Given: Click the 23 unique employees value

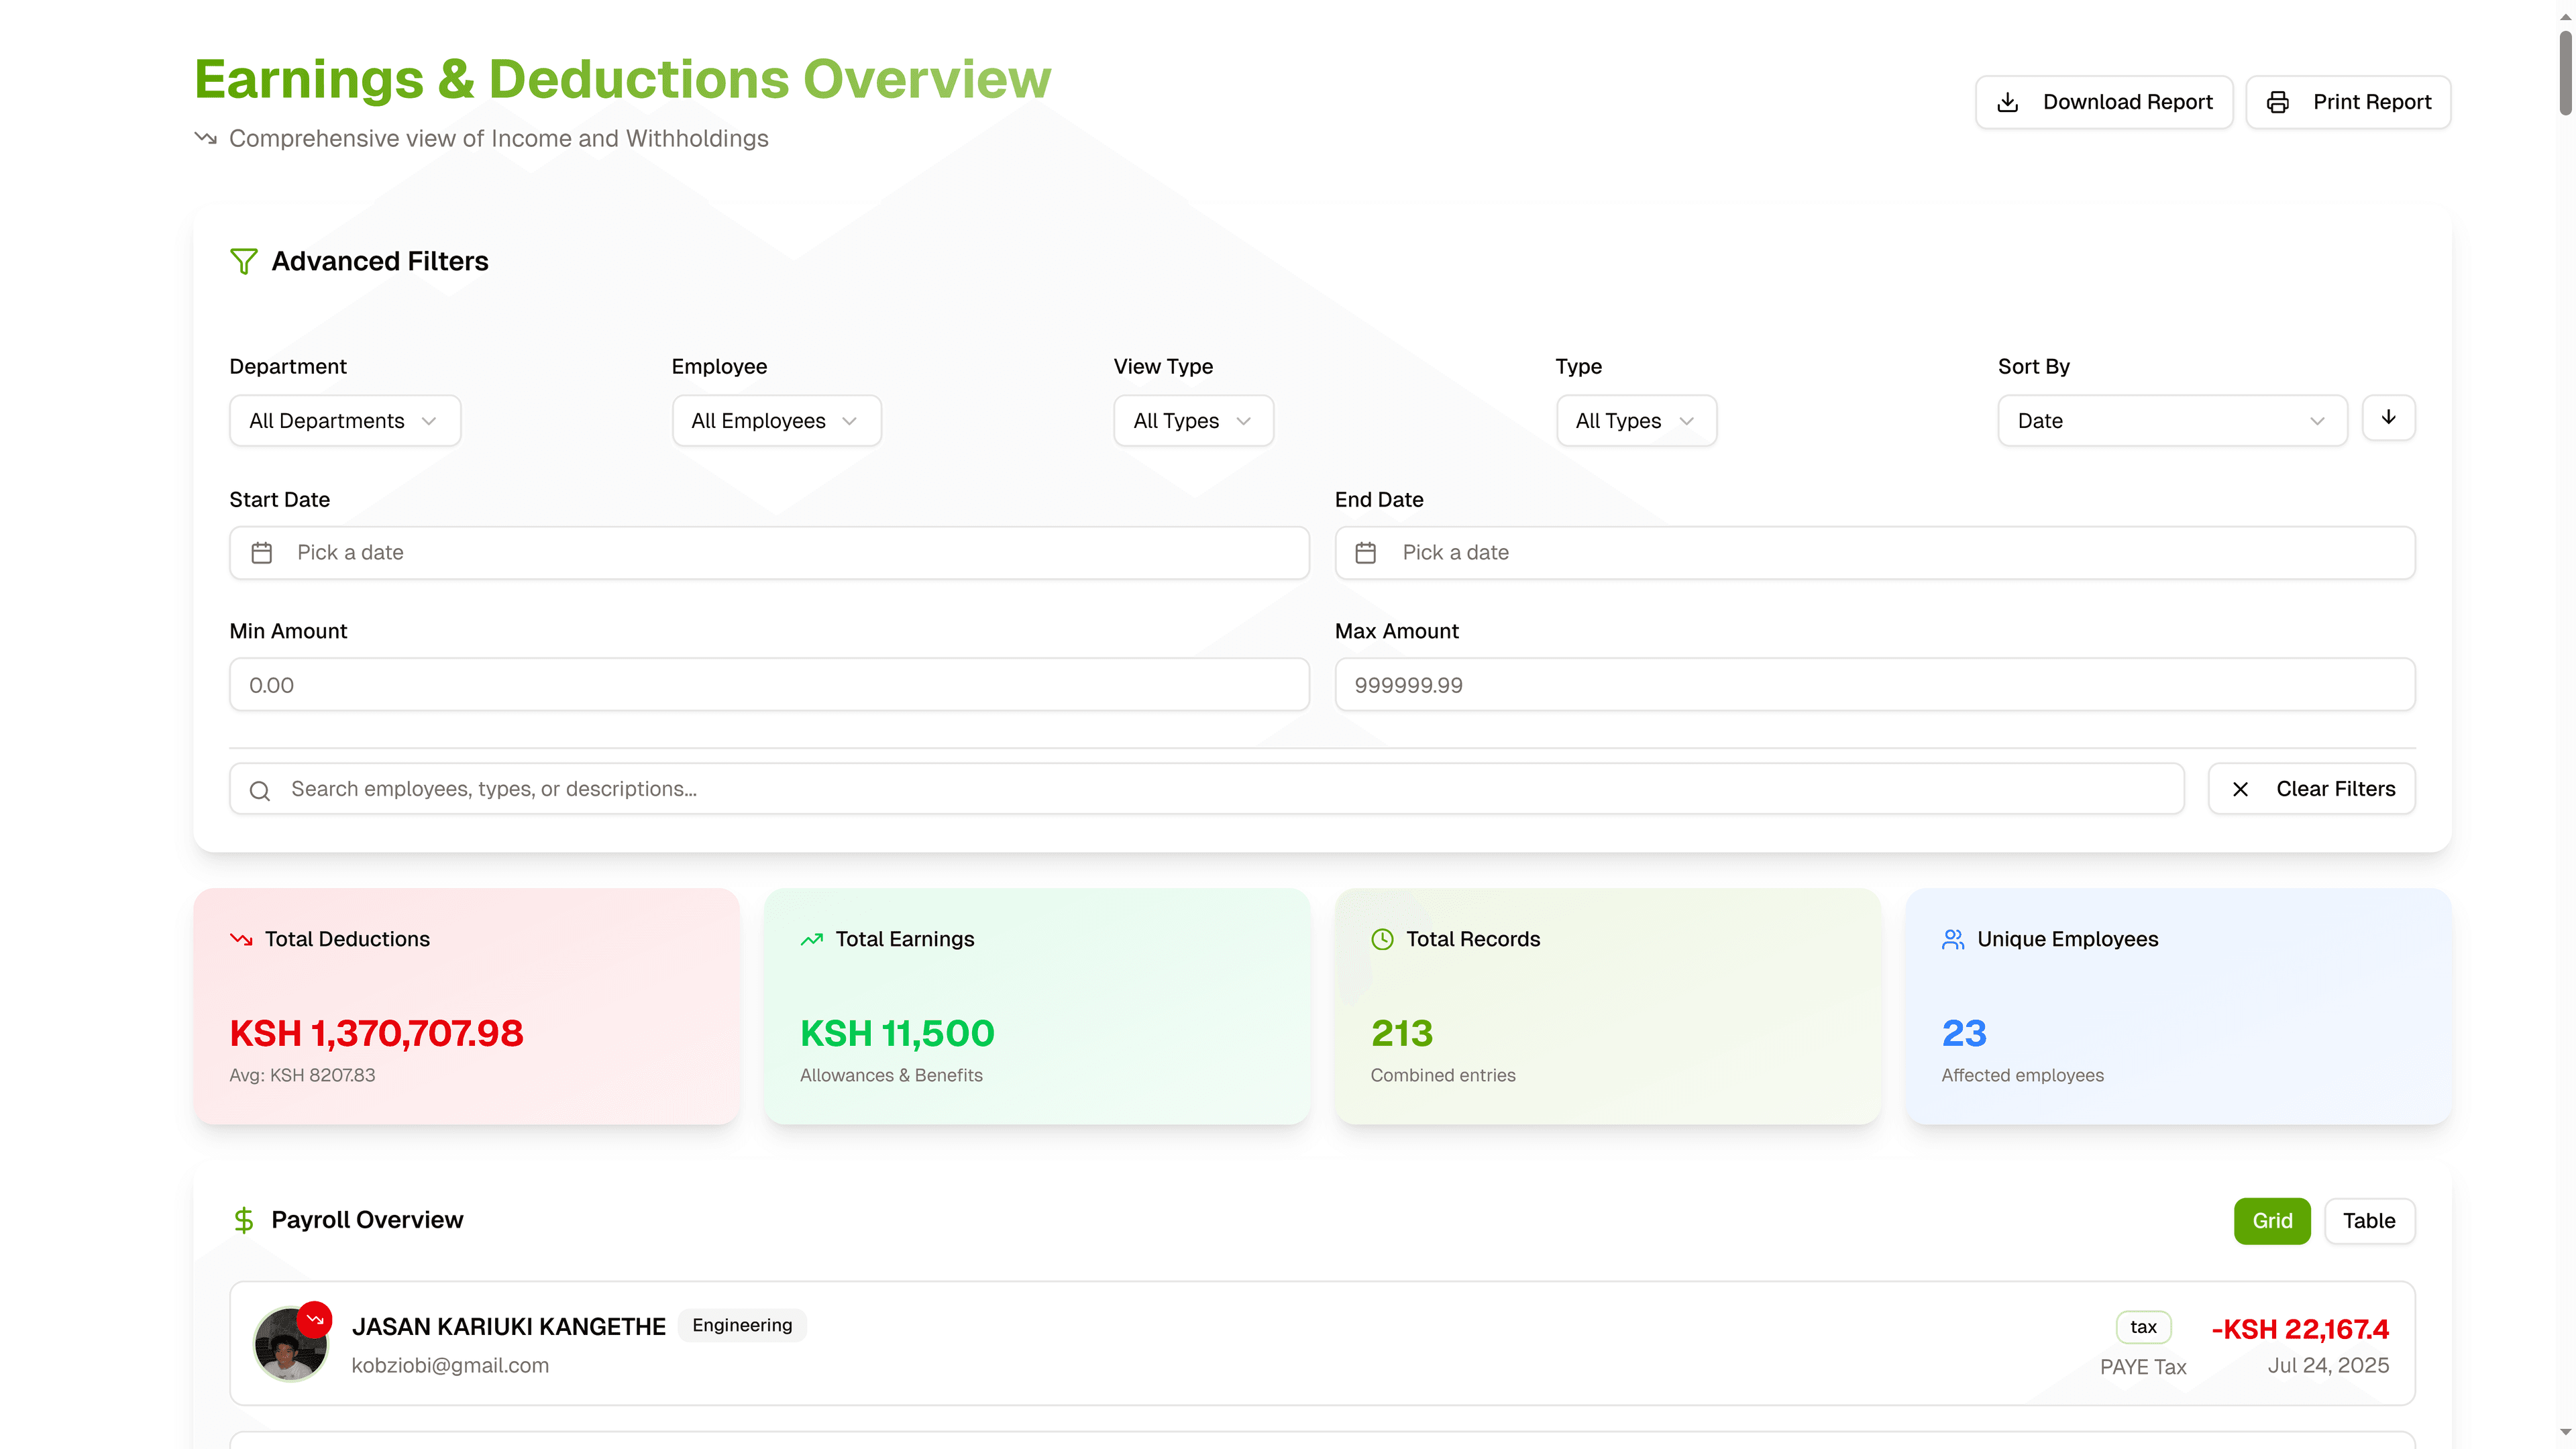Looking at the screenshot, I should (x=1964, y=1033).
